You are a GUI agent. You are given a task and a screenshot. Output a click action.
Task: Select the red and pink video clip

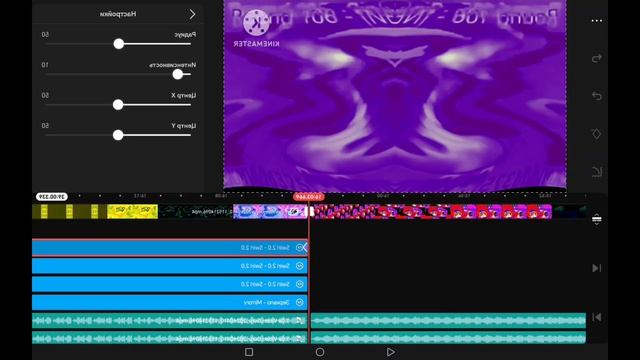tap(433, 211)
